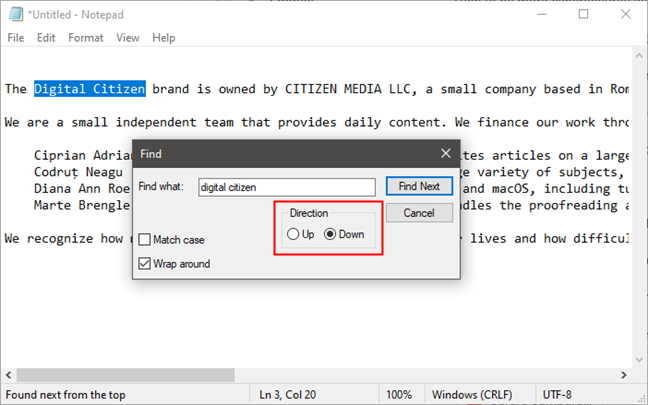Screen dimensions: 648x405
Task: Click the 'Diana Ann Roe' line
Action: coord(82,189)
